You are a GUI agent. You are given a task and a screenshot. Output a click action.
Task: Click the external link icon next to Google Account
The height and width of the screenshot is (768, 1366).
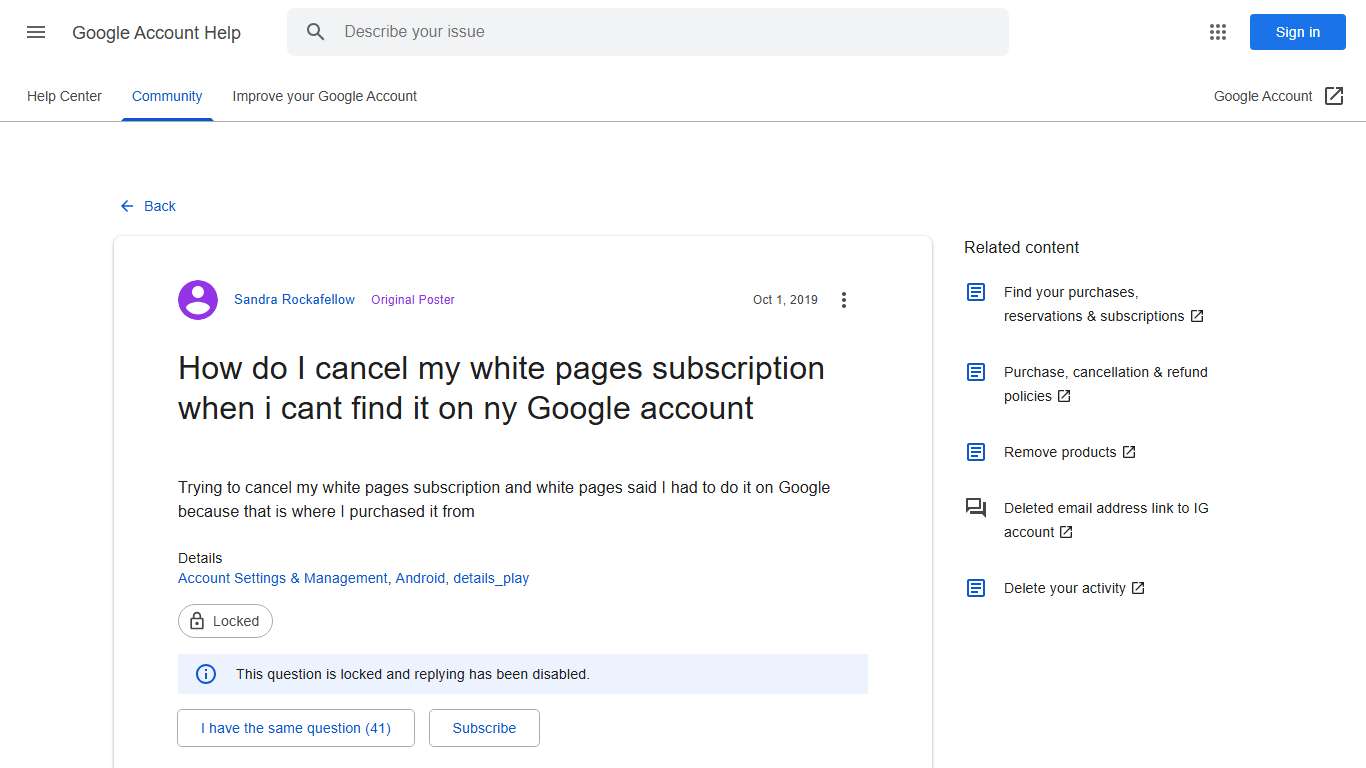[1334, 95]
